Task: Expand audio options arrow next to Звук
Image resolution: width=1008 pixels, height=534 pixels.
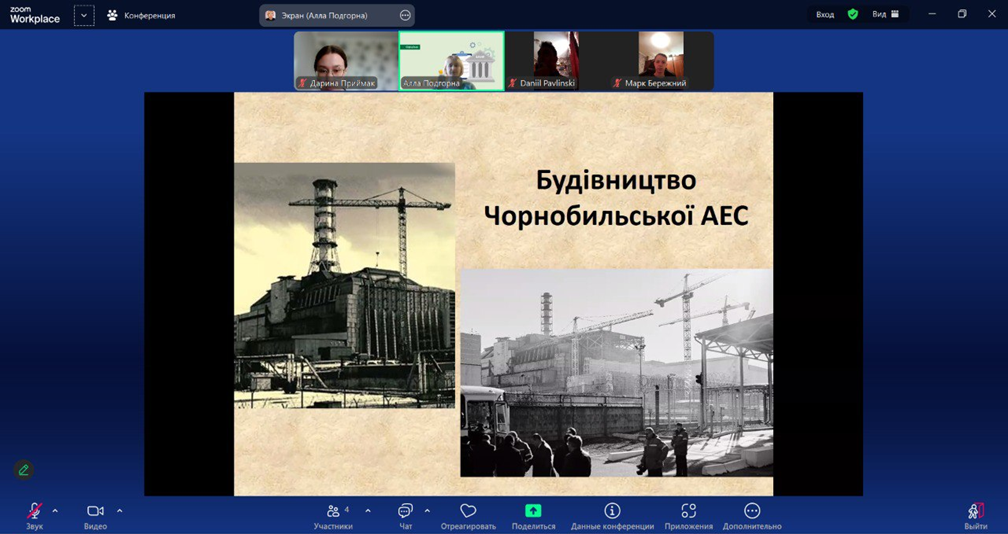Action: click(55, 511)
